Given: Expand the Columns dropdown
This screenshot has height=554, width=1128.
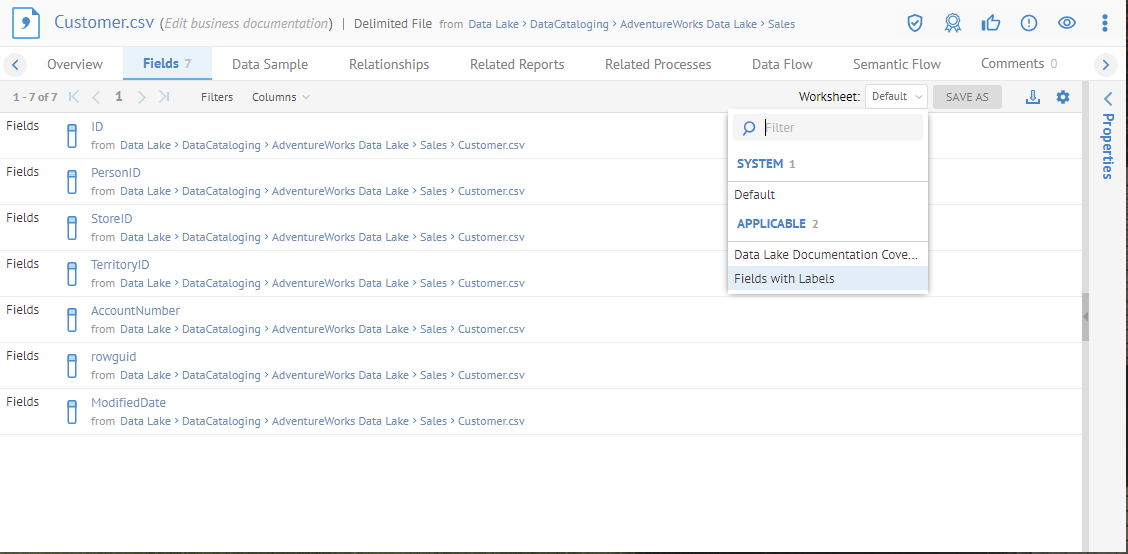Looking at the screenshot, I should click(x=281, y=97).
